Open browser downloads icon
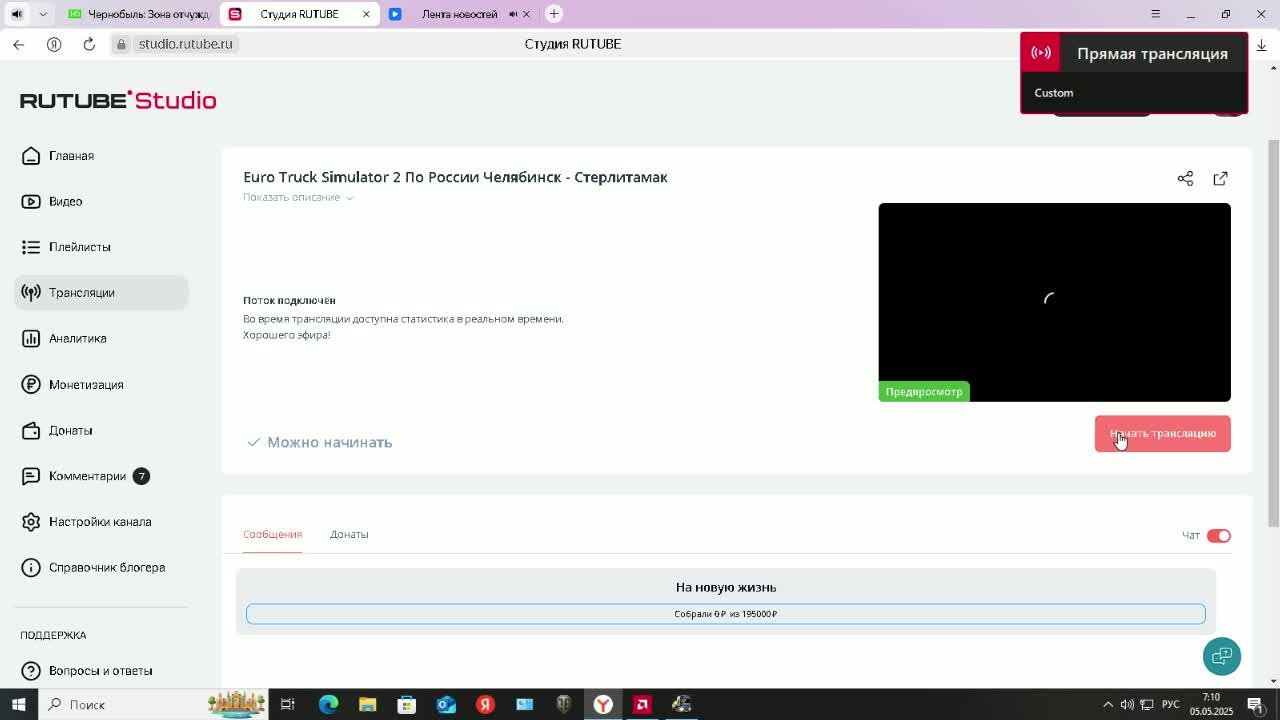 [1261, 44]
